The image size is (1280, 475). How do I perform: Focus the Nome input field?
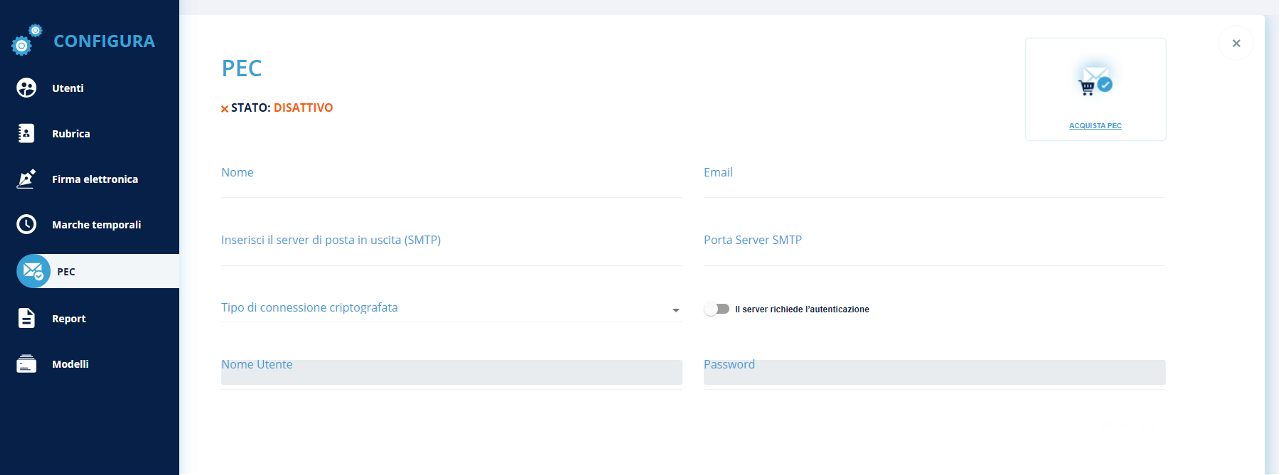tap(451, 182)
